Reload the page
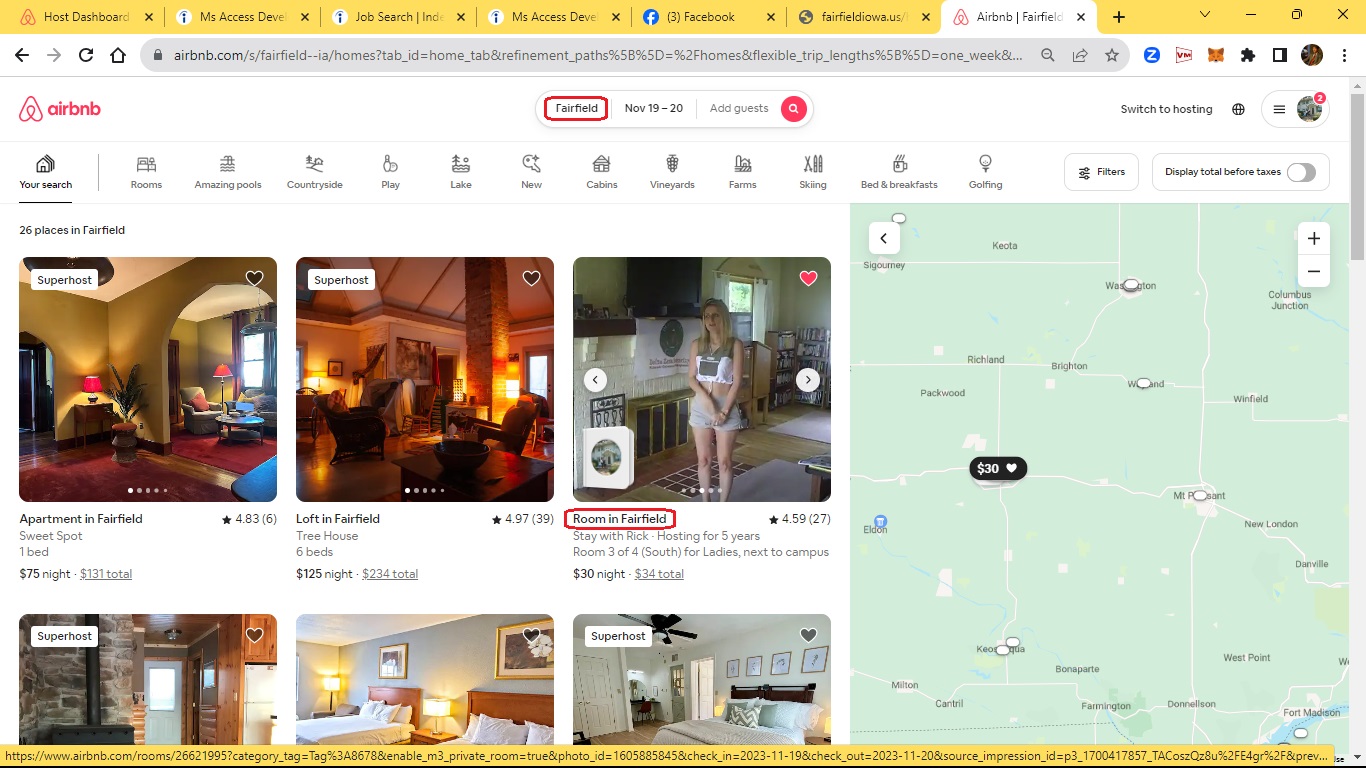Viewport: 1366px width, 768px height. click(86, 56)
